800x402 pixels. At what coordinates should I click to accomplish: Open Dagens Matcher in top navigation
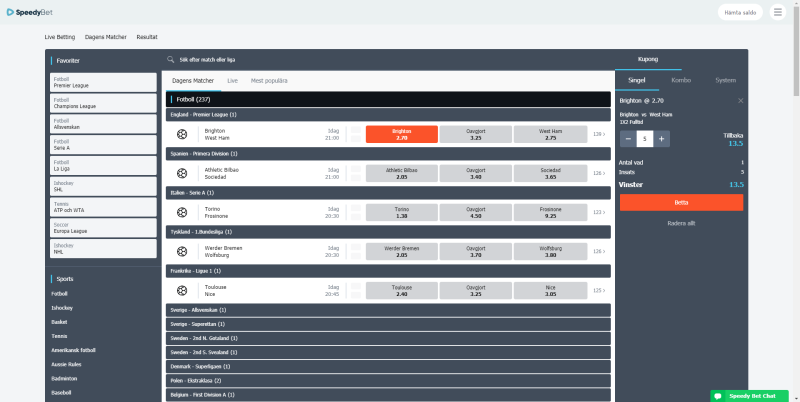coord(106,37)
